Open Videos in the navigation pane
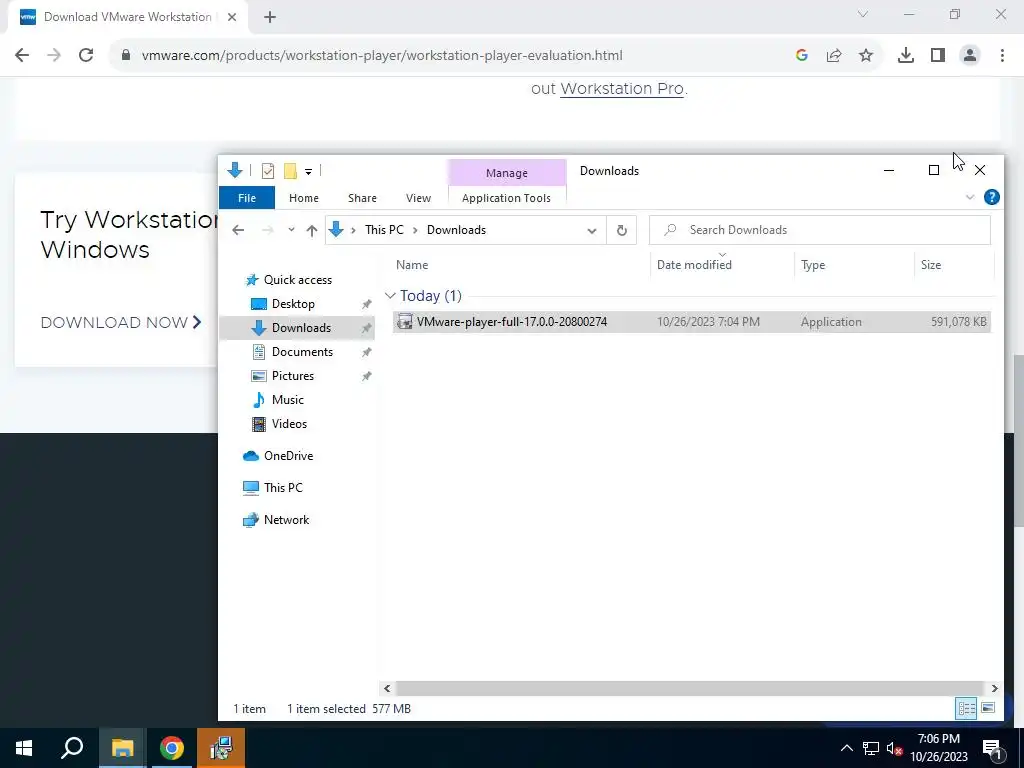This screenshot has height=768, width=1024. click(289, 424)
